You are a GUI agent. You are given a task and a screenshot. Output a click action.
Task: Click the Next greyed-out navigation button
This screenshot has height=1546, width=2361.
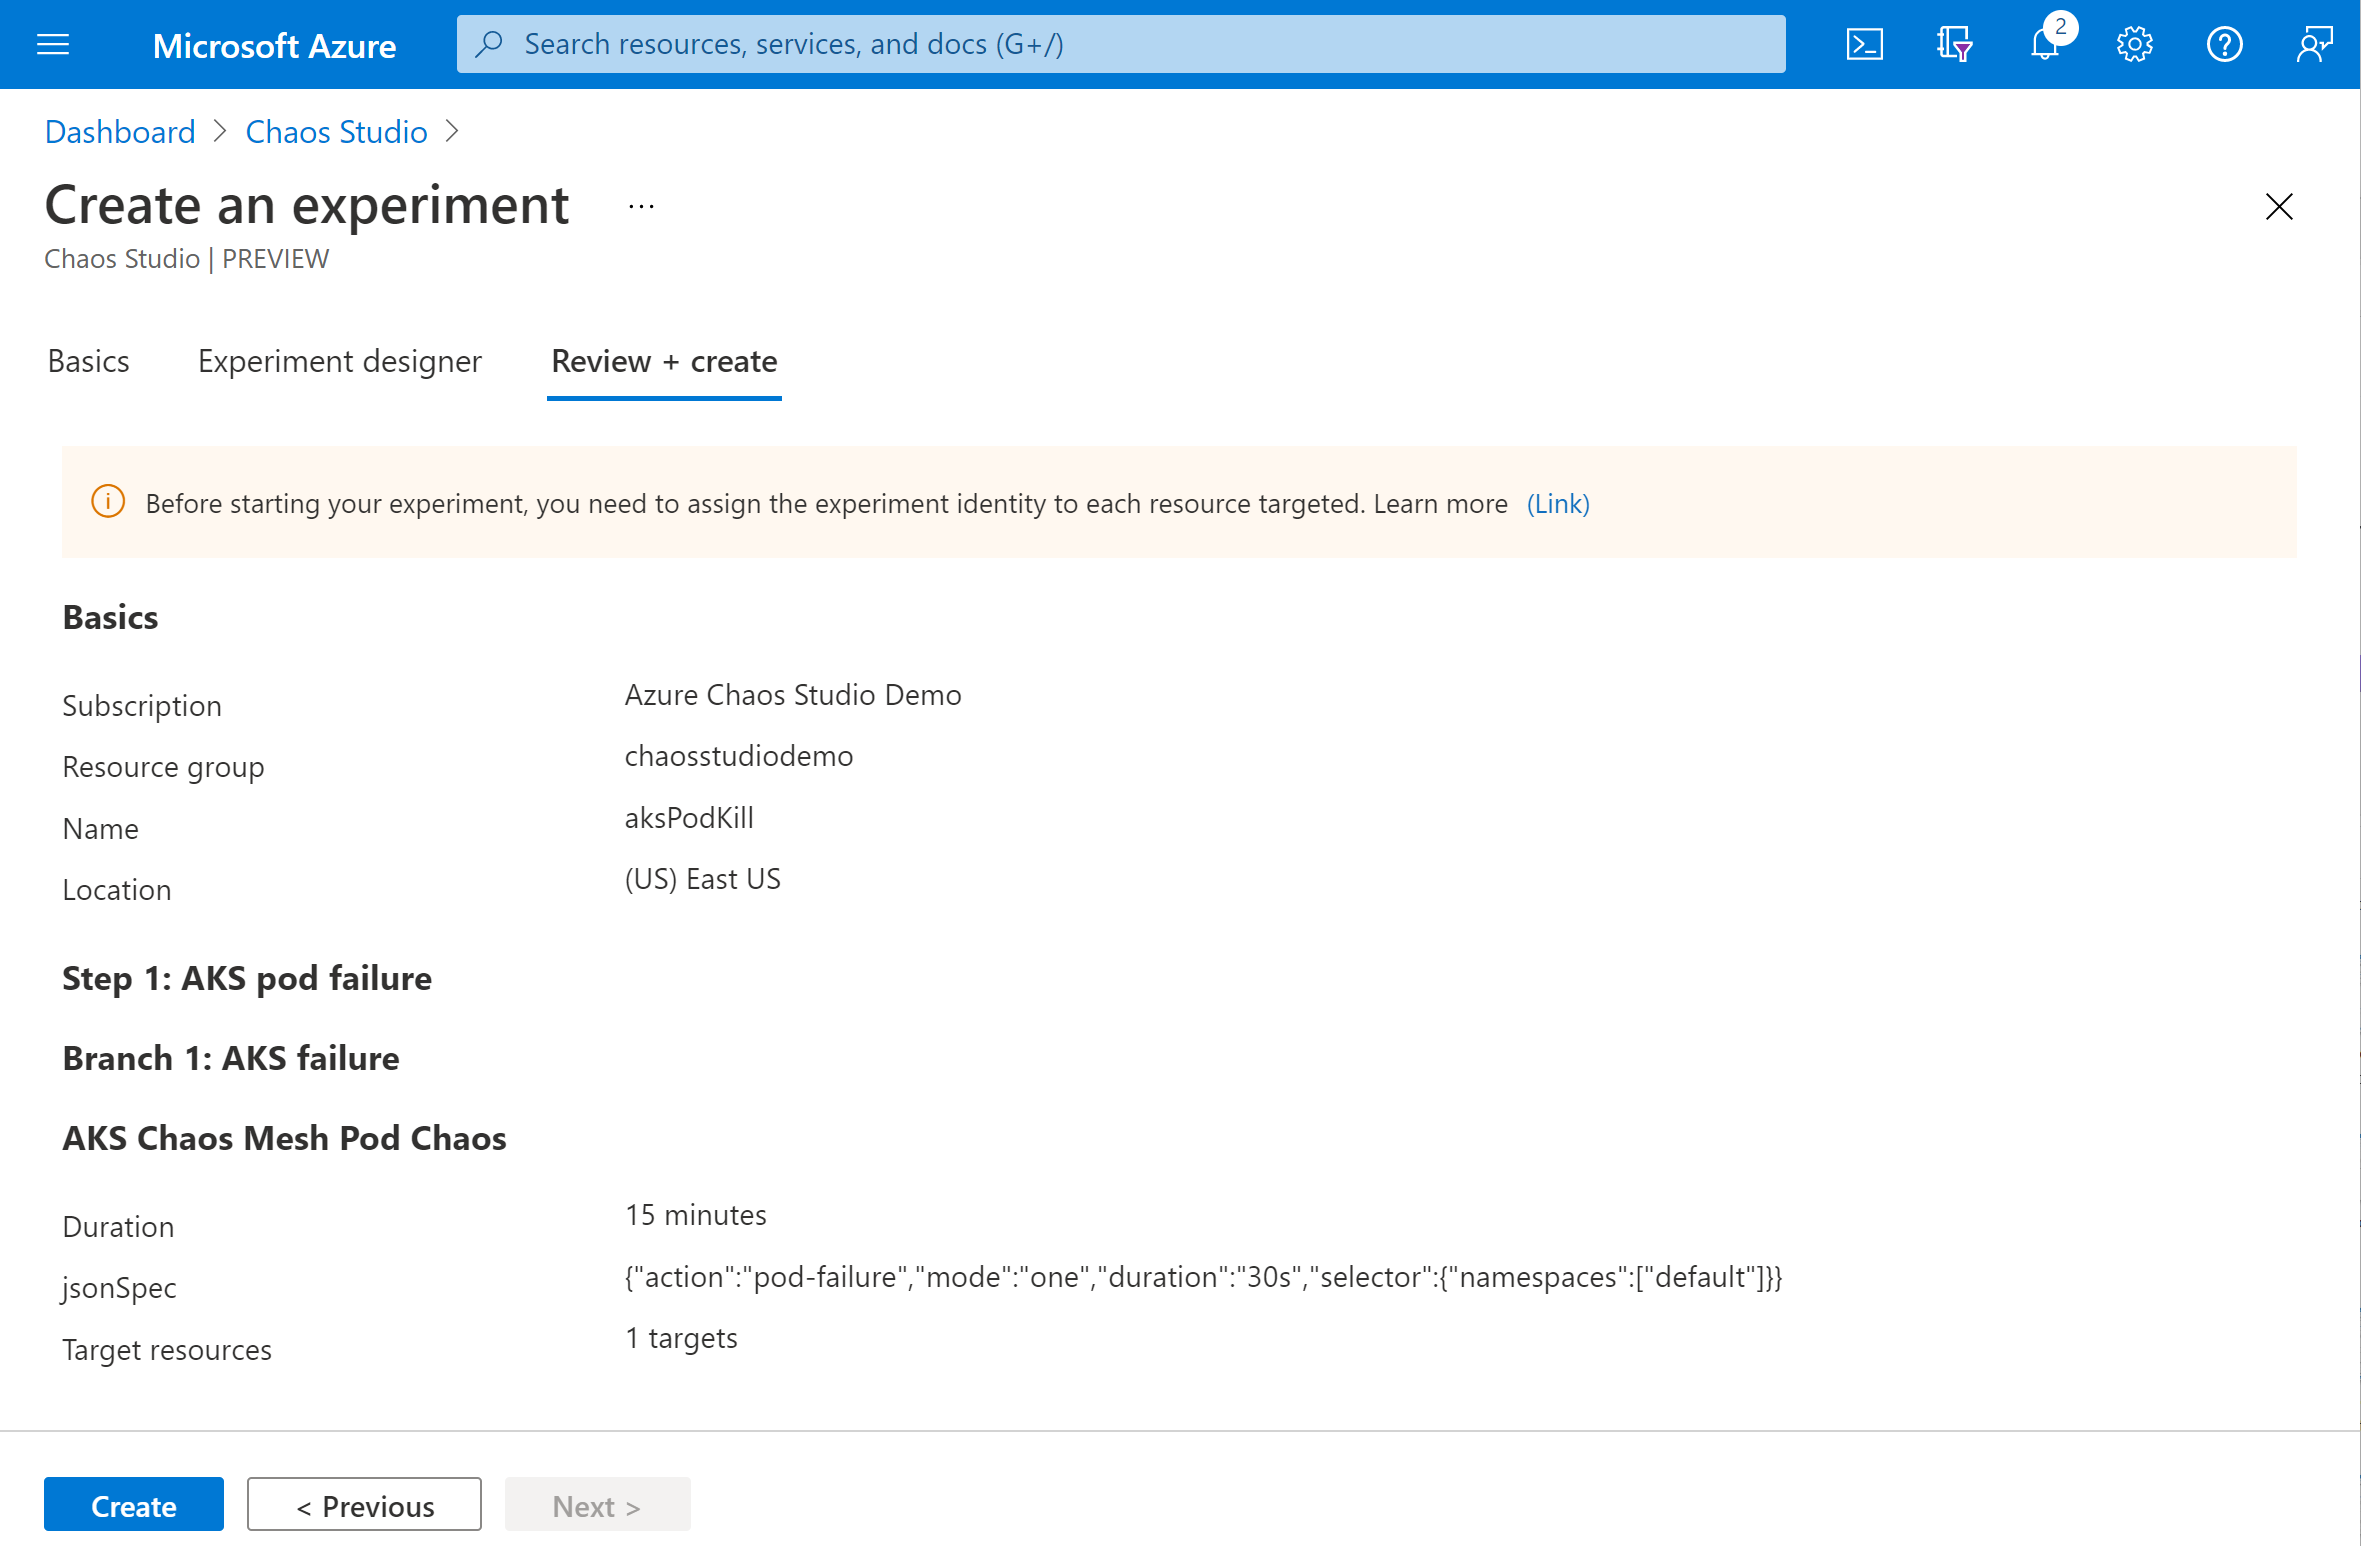point(595,1506)
